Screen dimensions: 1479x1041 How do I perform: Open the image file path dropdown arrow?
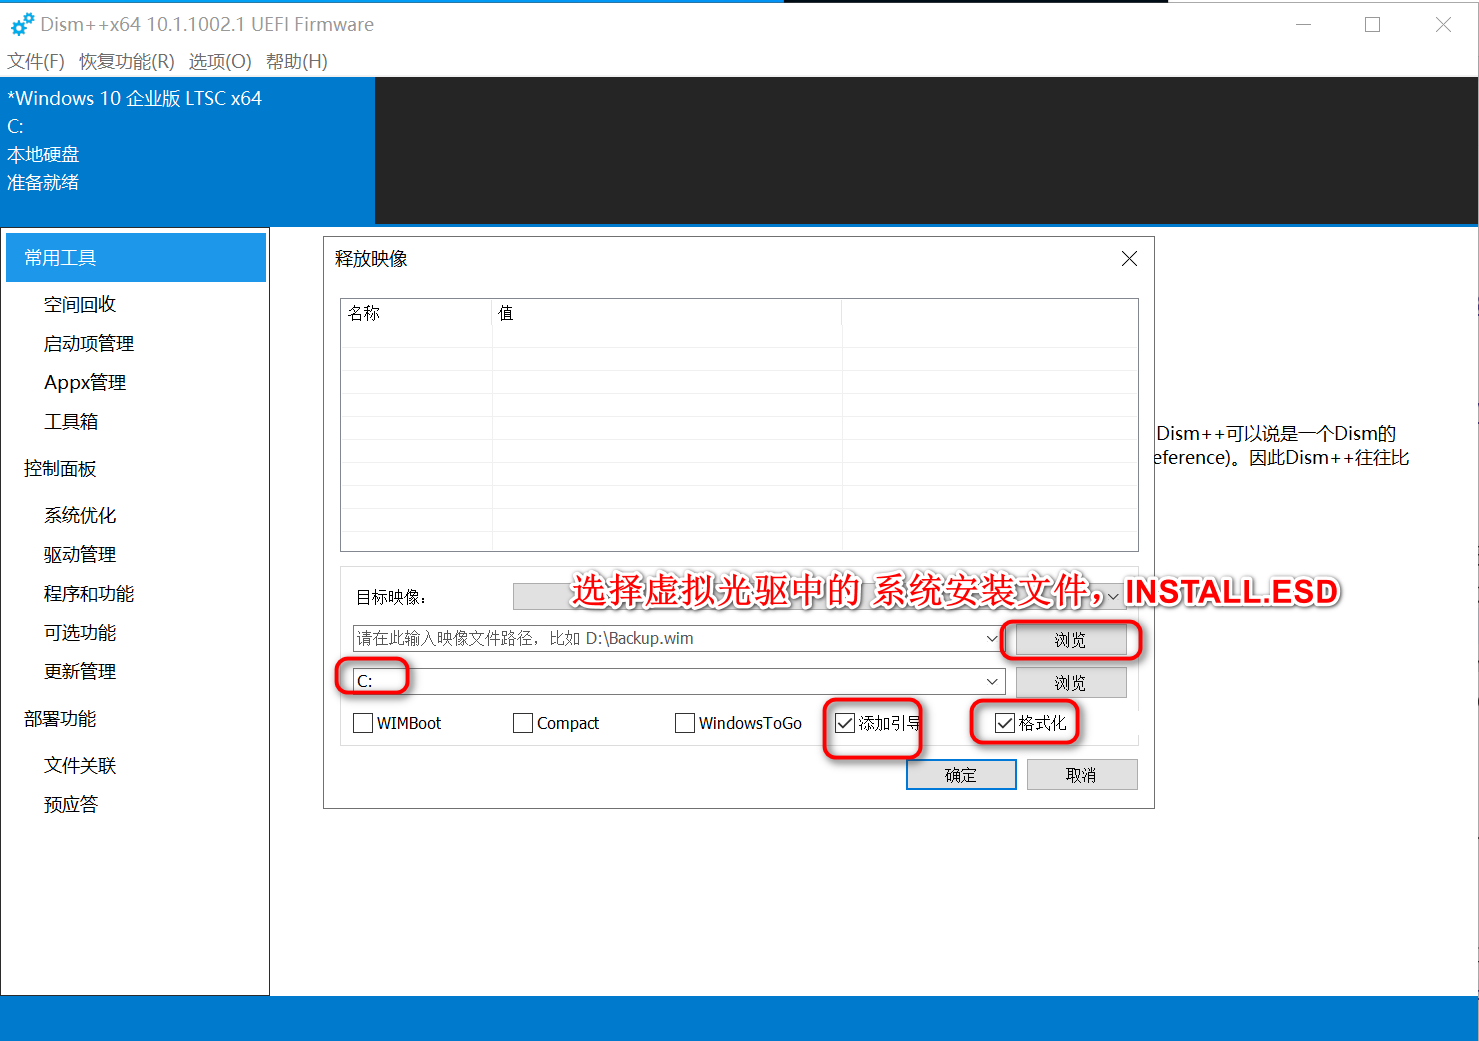click(x=992, y=638)
